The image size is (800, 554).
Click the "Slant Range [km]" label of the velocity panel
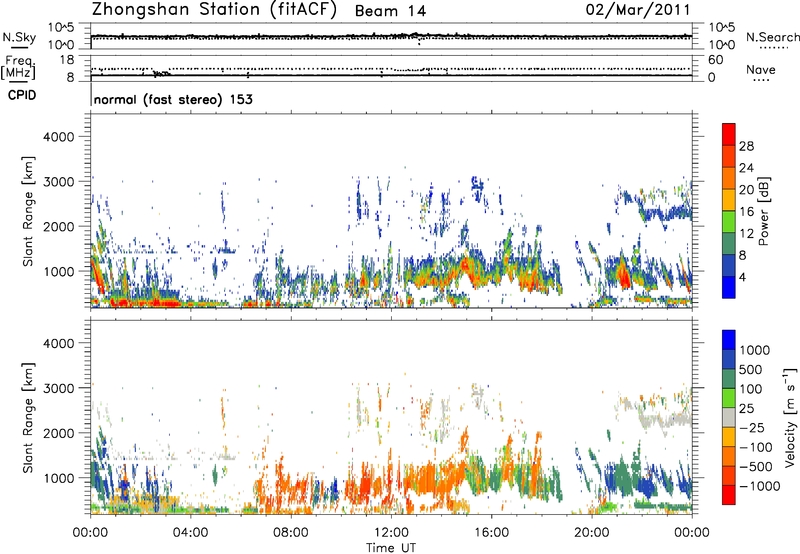[x=28, y=417]
